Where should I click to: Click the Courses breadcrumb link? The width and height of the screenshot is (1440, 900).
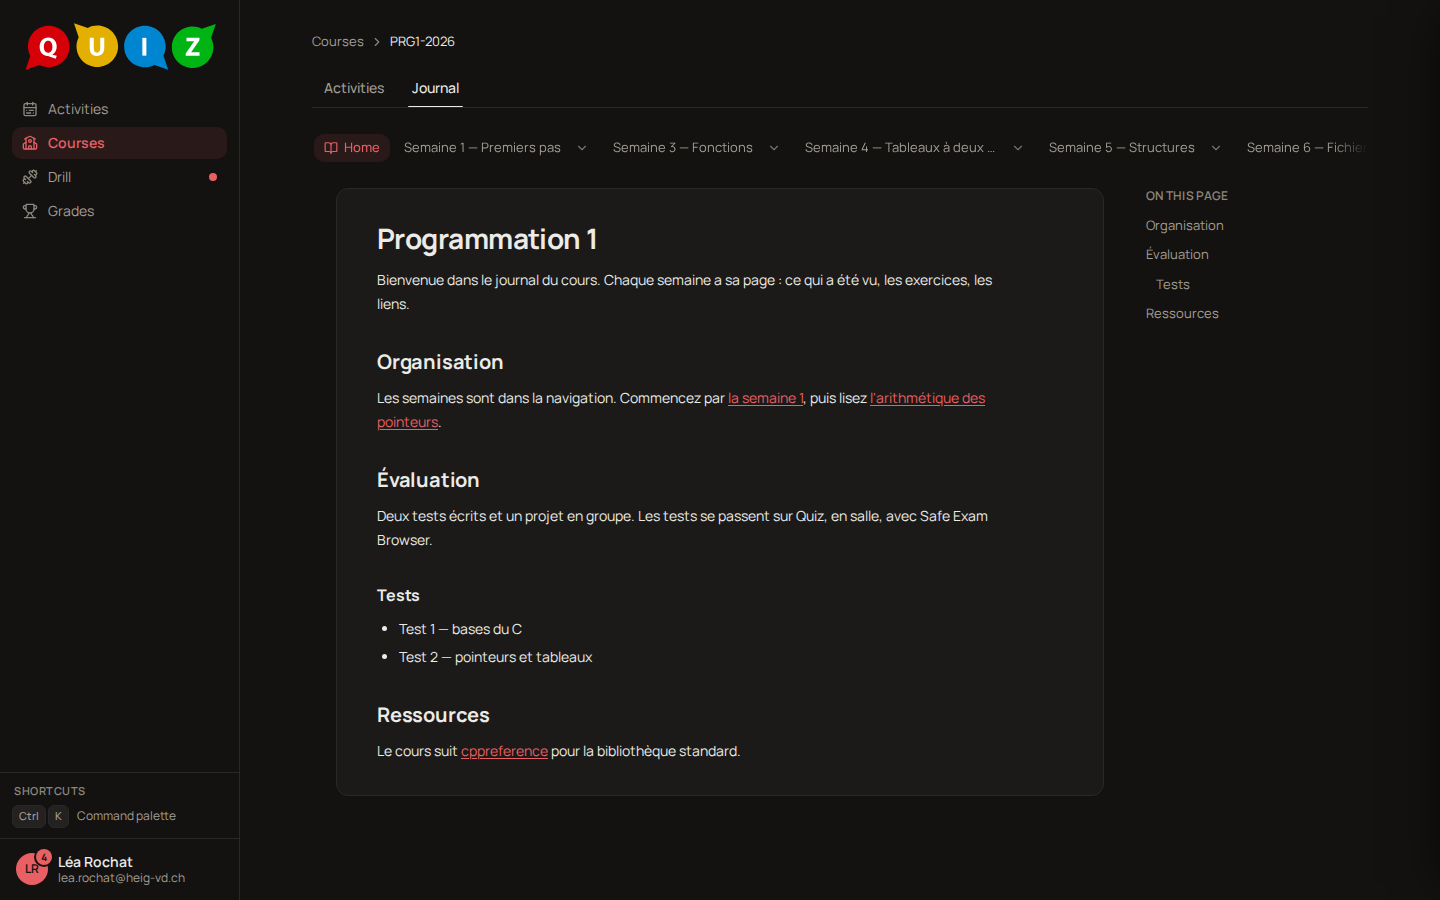(338, 42)
